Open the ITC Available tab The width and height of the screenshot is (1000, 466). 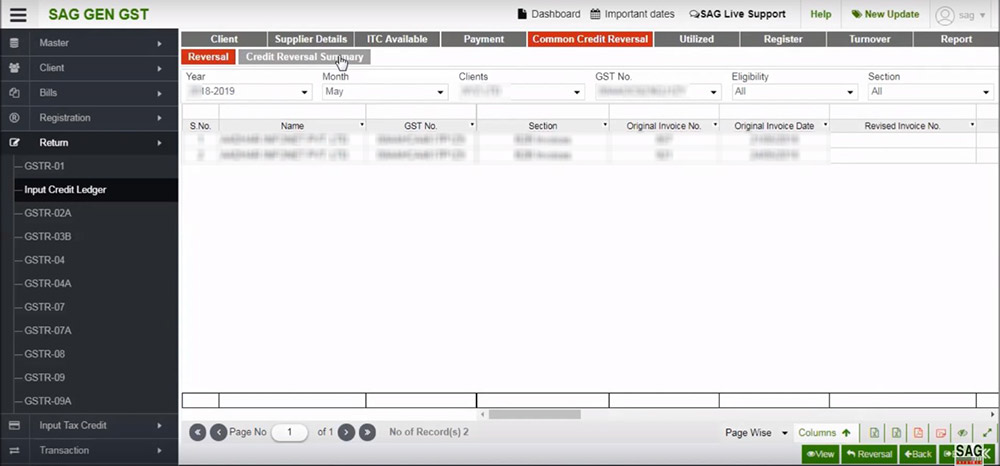click(x=396, y=39)
